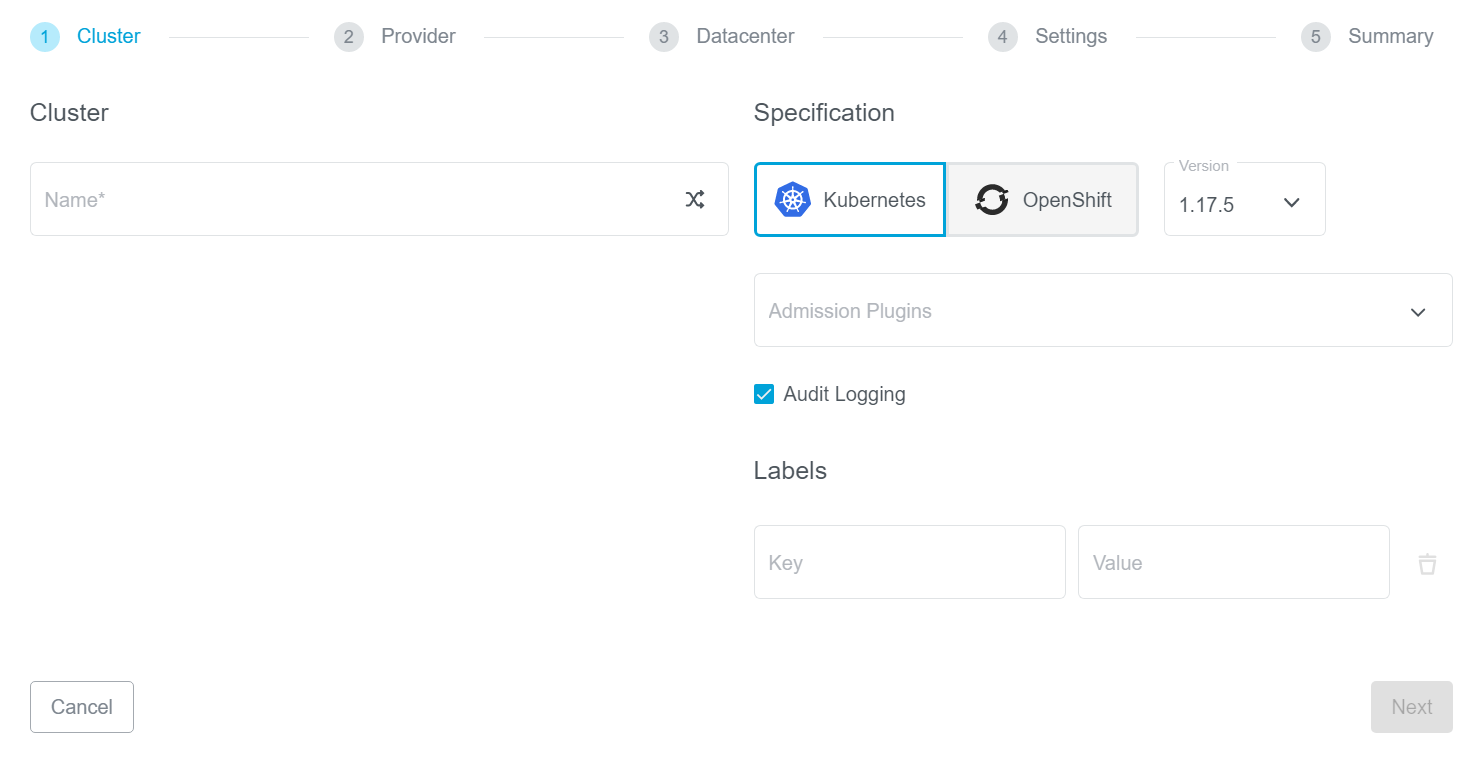Click the step 2 circle icon

348,36
